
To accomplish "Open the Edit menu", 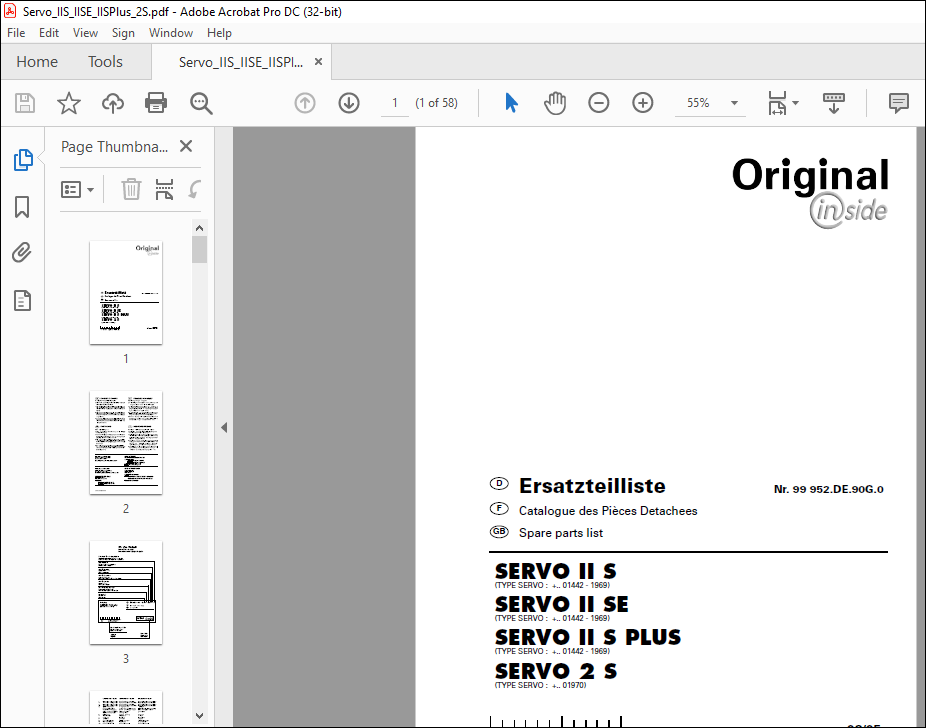I will tap(48, 33).
